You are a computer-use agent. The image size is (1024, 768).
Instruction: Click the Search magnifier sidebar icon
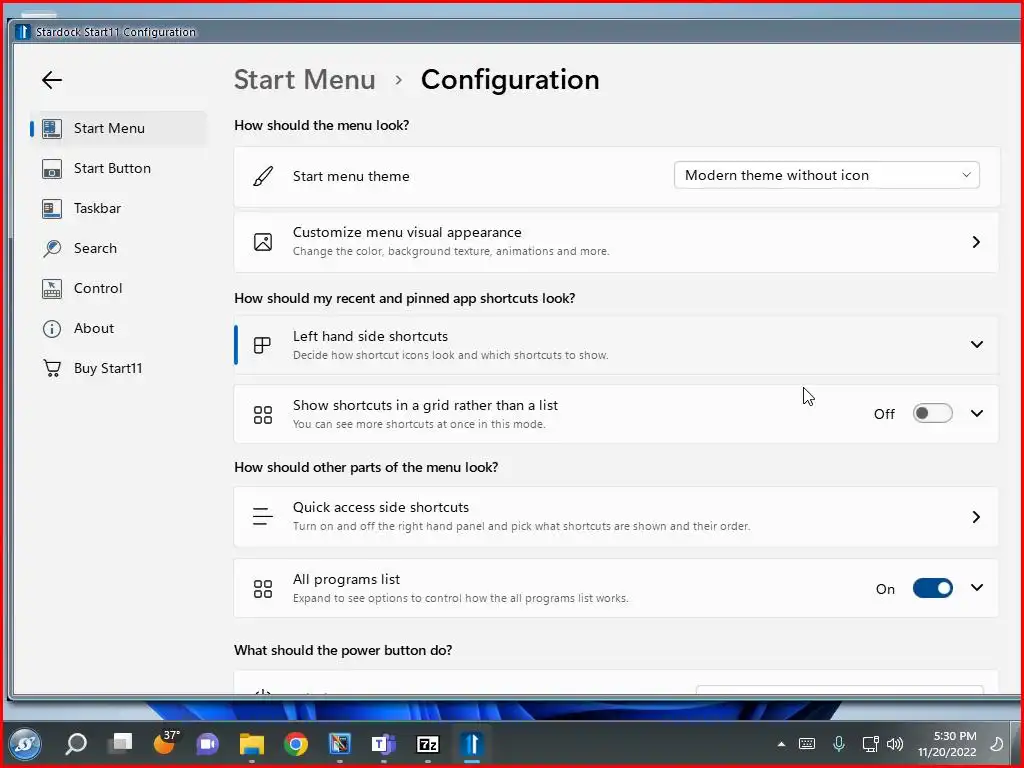coord(52,248)
